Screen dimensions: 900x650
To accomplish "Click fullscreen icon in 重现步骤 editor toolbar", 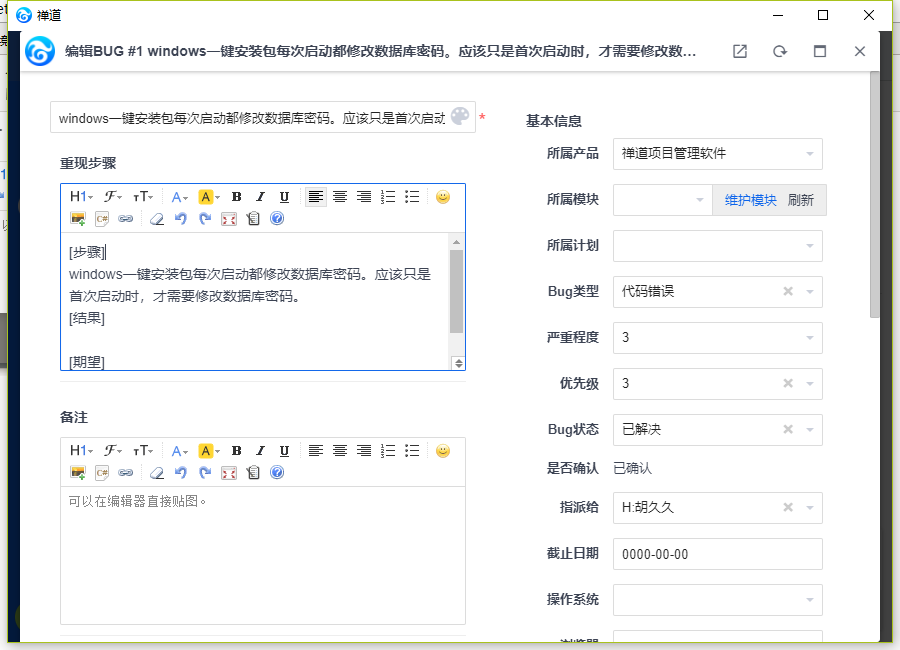I will (x=229, y=218).
